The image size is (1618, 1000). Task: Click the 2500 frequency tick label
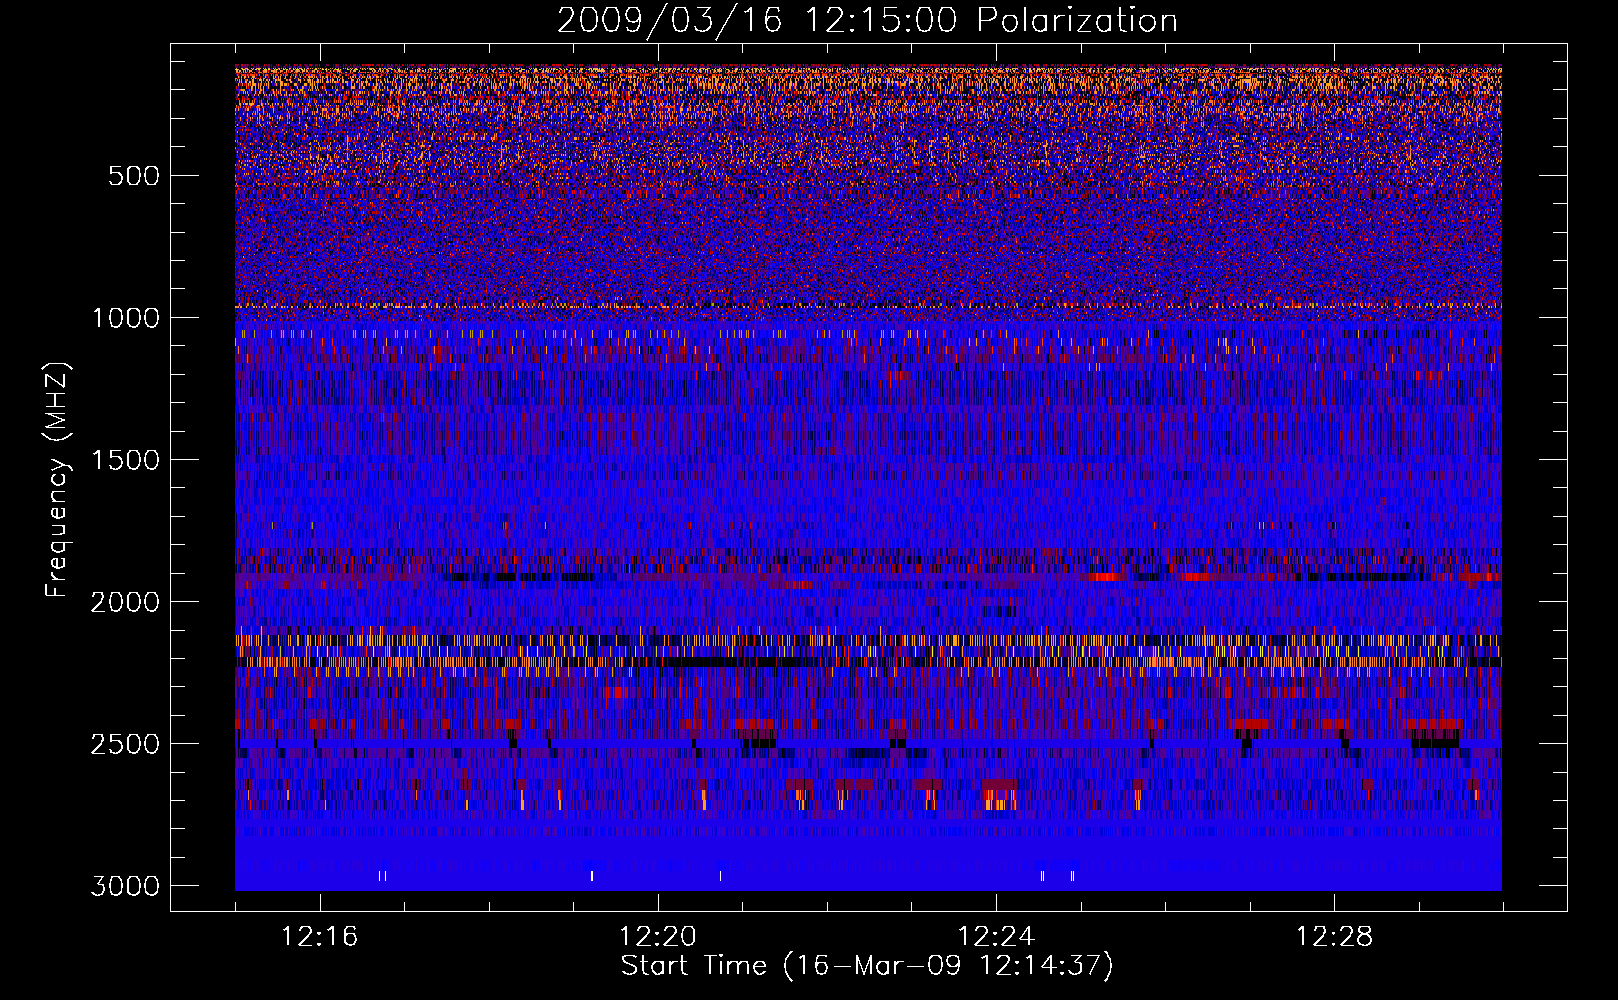coord(125,744)
